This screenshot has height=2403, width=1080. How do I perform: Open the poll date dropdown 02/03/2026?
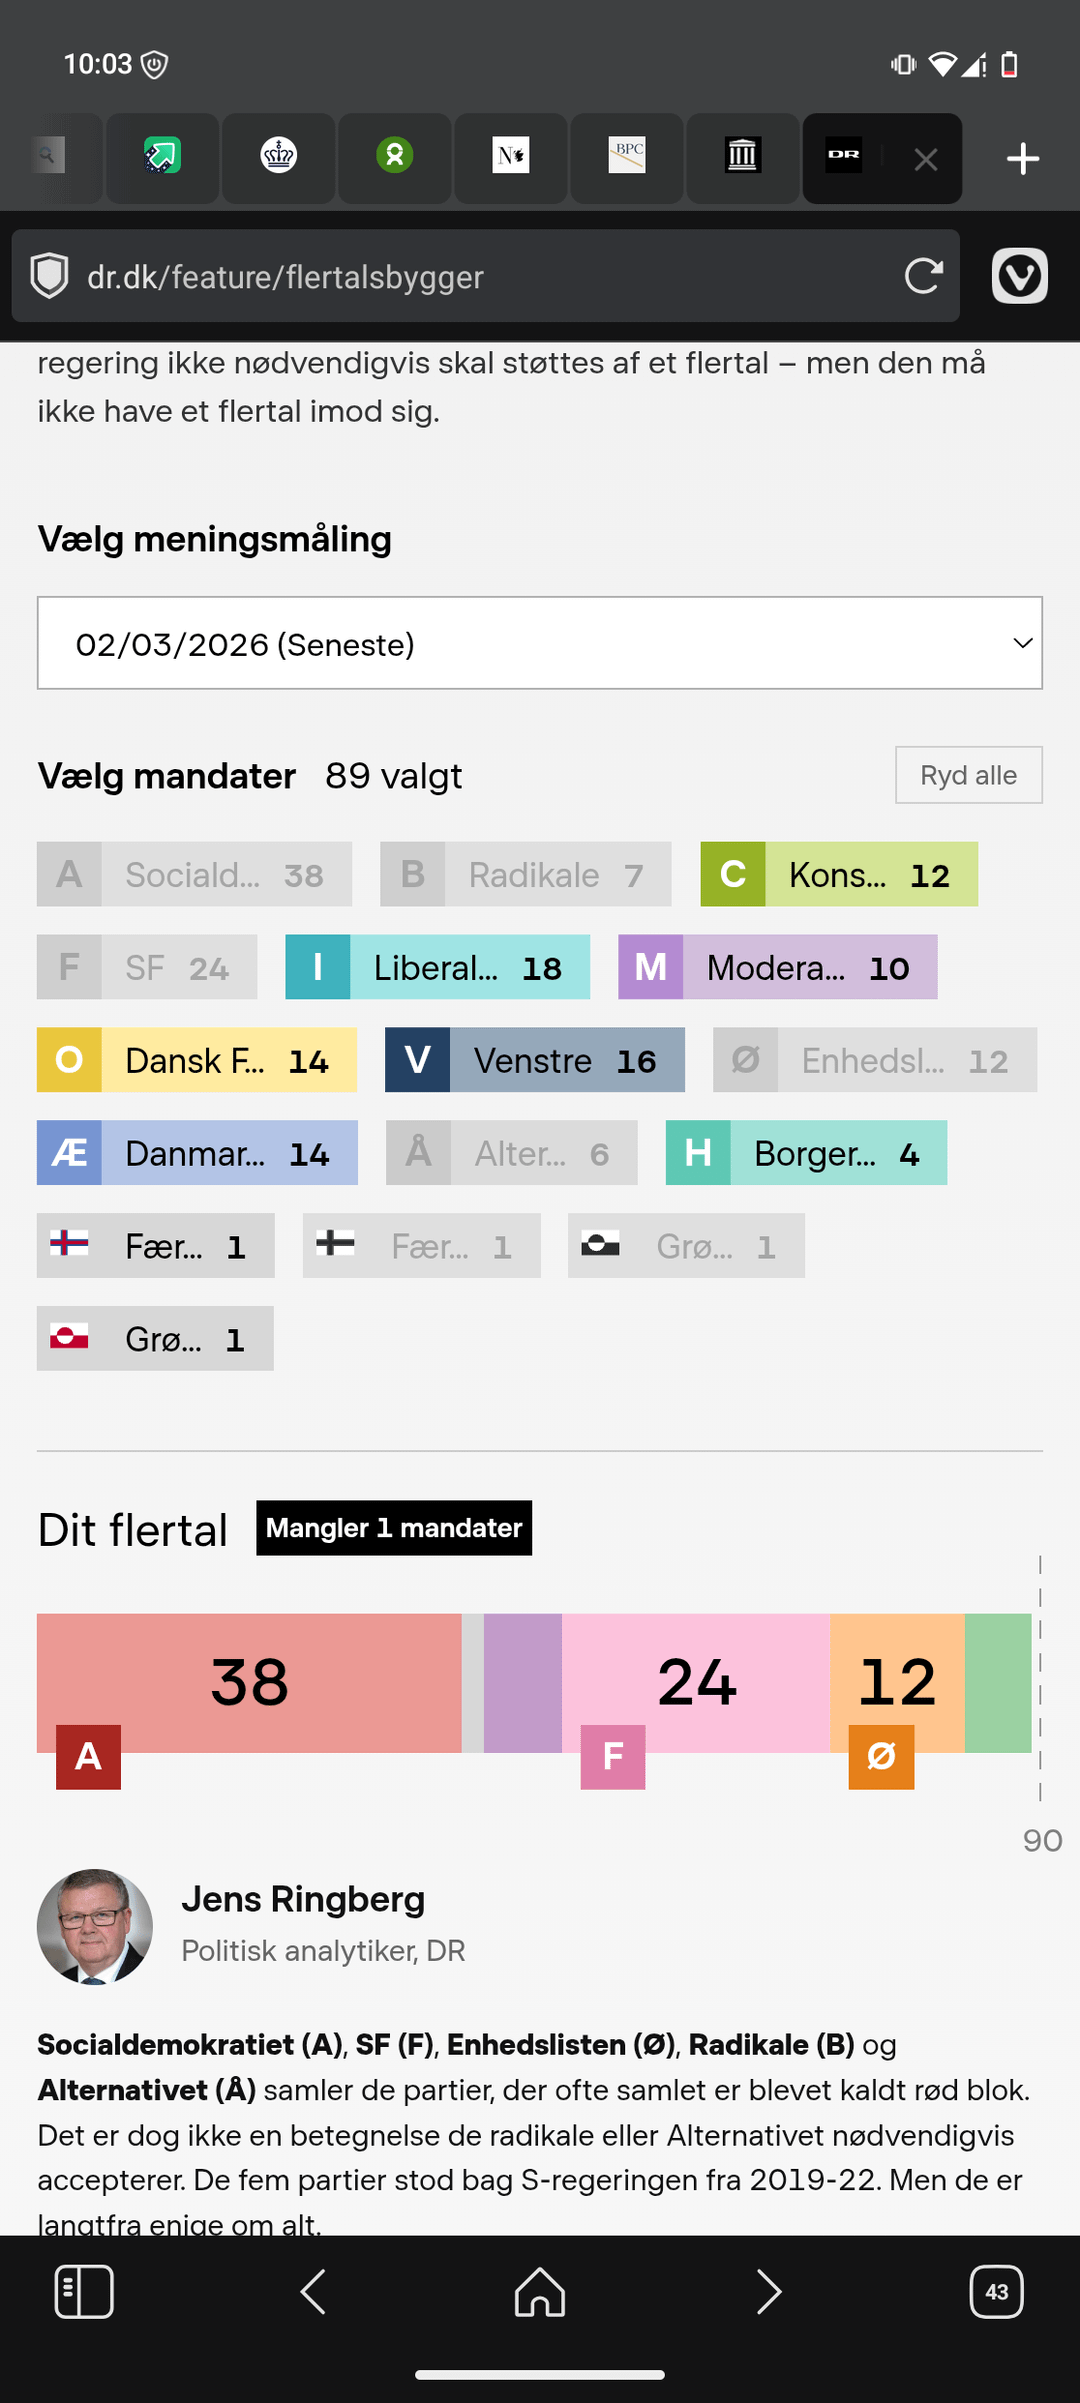click(540, 643)
